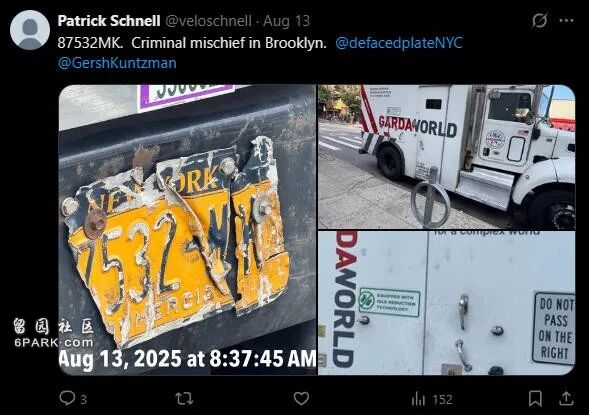The height and width of the screenshot is (415, 589).
Task: Open the Patrick Schnell display name
Action: (x=109, y=21)
